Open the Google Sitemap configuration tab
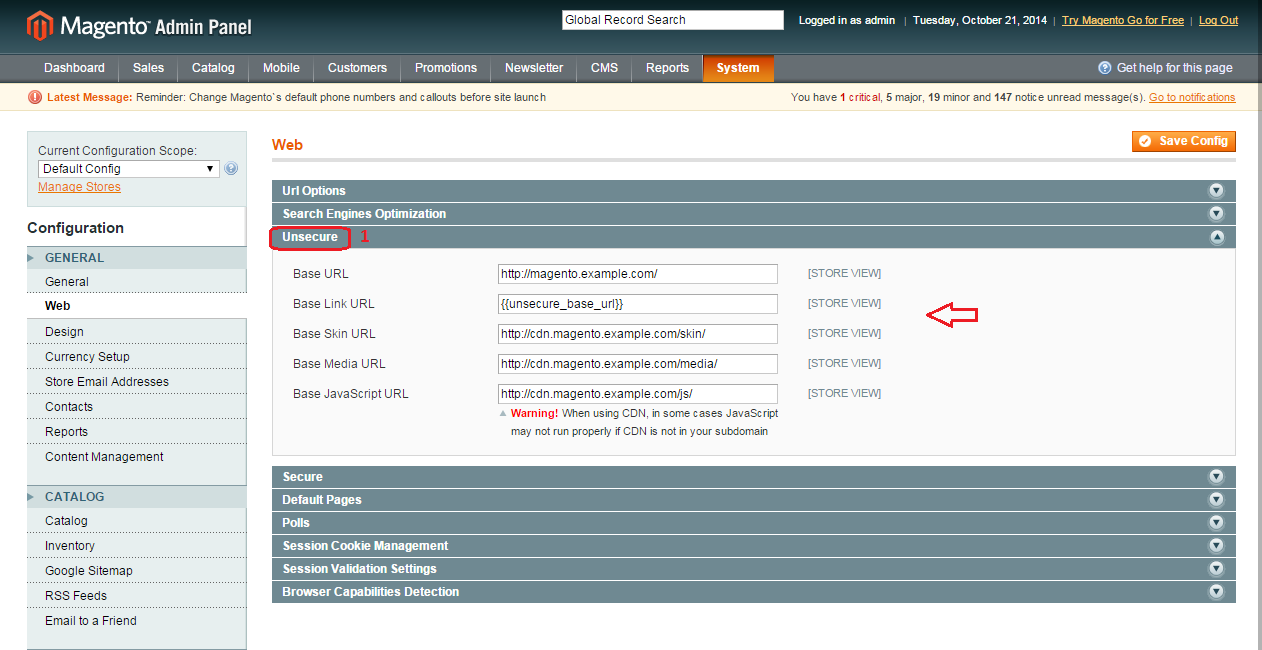This screenshot has height=650, width=1262. (x=136, y=571)
